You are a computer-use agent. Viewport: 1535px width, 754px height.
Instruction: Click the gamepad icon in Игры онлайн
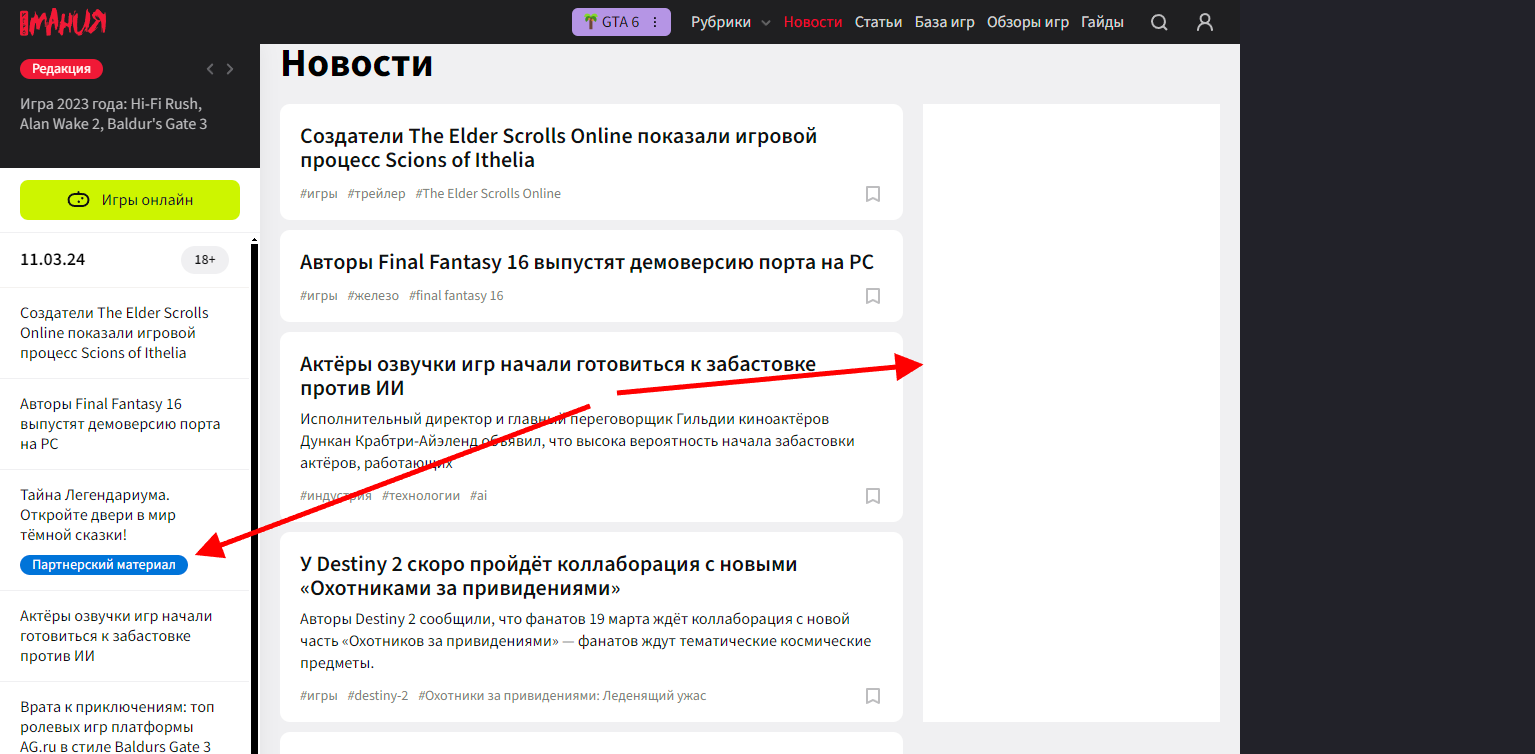pyautogui.click(x=79, y=200)
